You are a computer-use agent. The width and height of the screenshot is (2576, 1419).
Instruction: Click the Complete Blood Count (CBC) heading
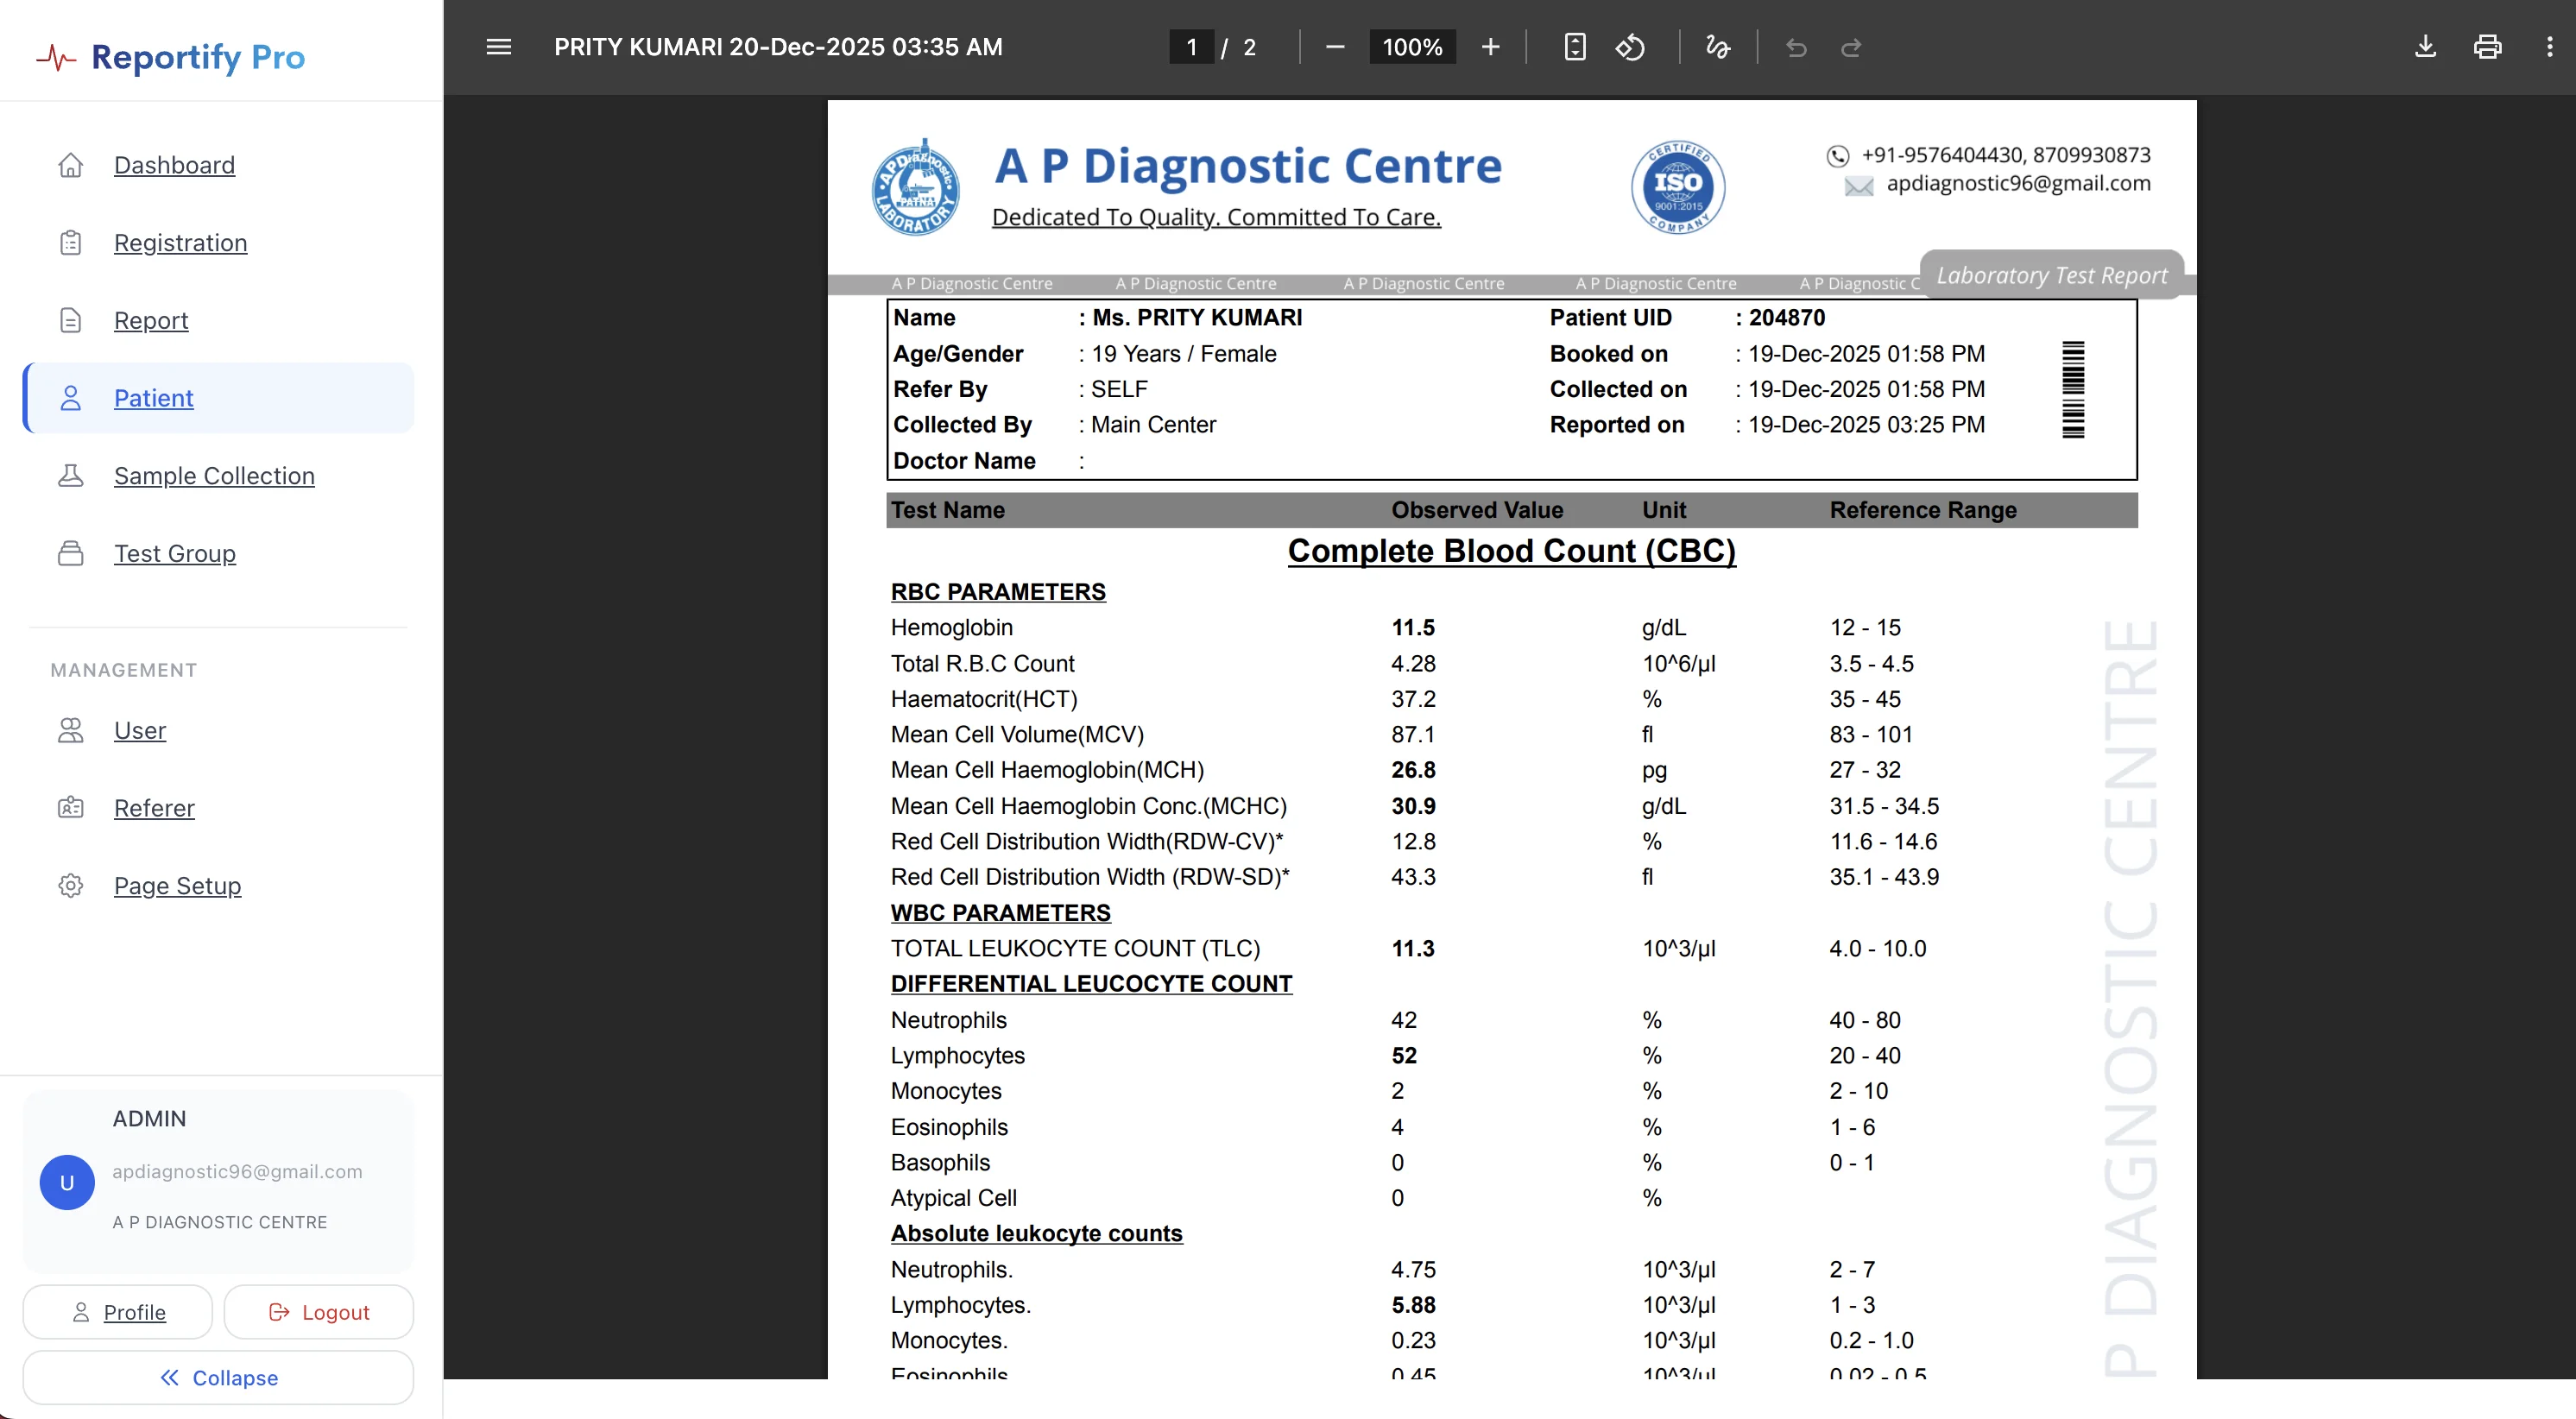[x=1511, y=551]
